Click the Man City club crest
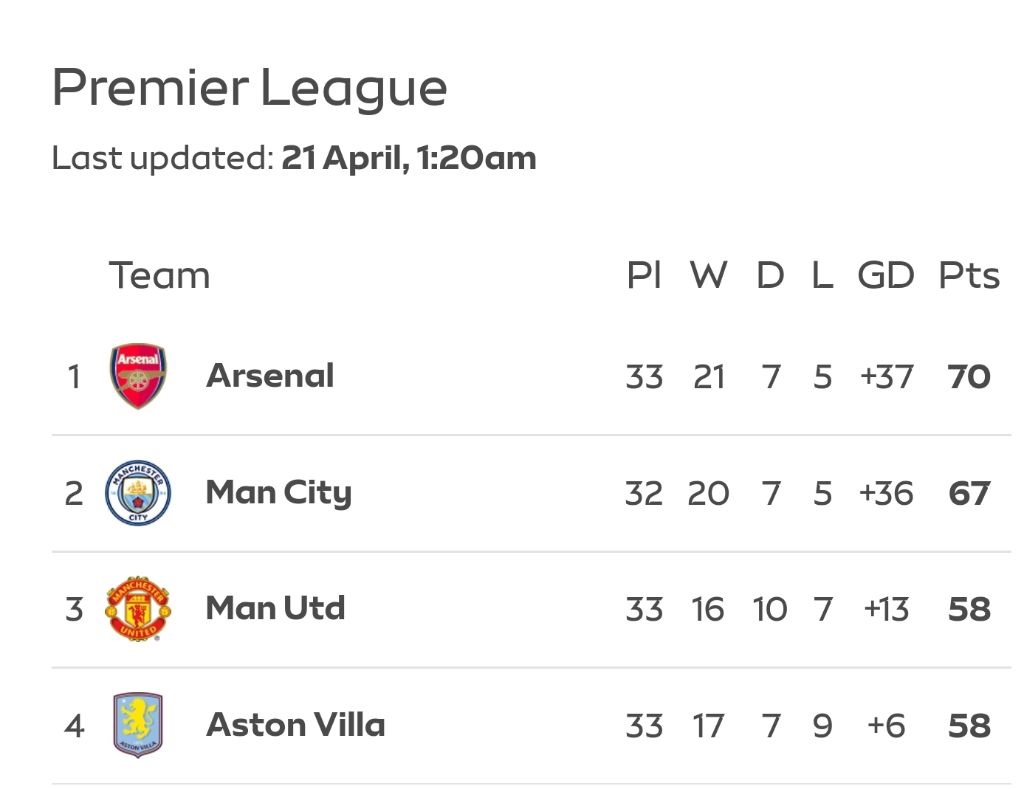The image size is (1024, 789). click(x=138, y=492)
